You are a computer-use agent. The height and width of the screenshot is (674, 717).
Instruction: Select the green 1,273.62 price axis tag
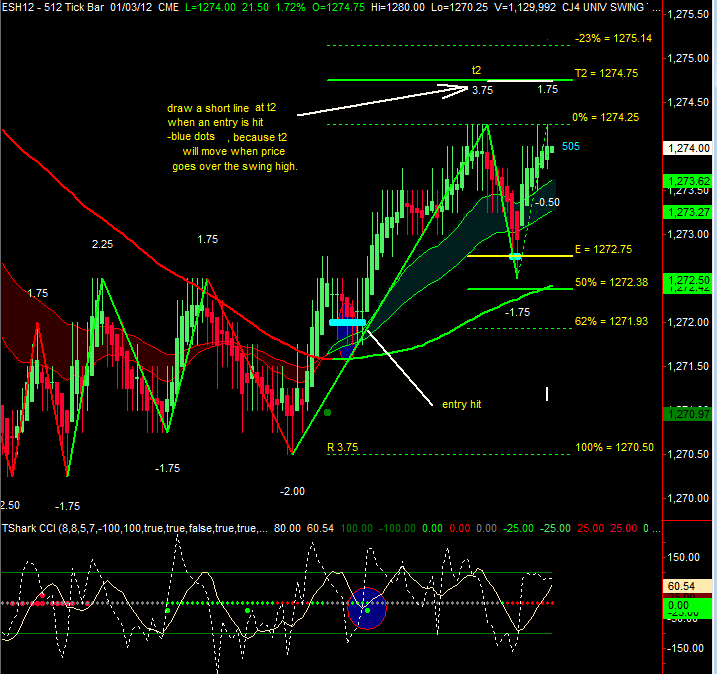pos(687,181)
